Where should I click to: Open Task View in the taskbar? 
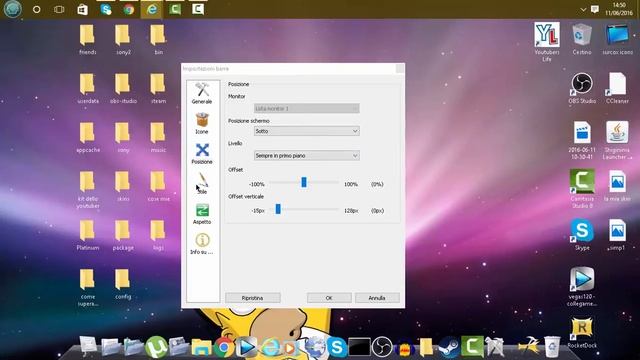point(59,9)
